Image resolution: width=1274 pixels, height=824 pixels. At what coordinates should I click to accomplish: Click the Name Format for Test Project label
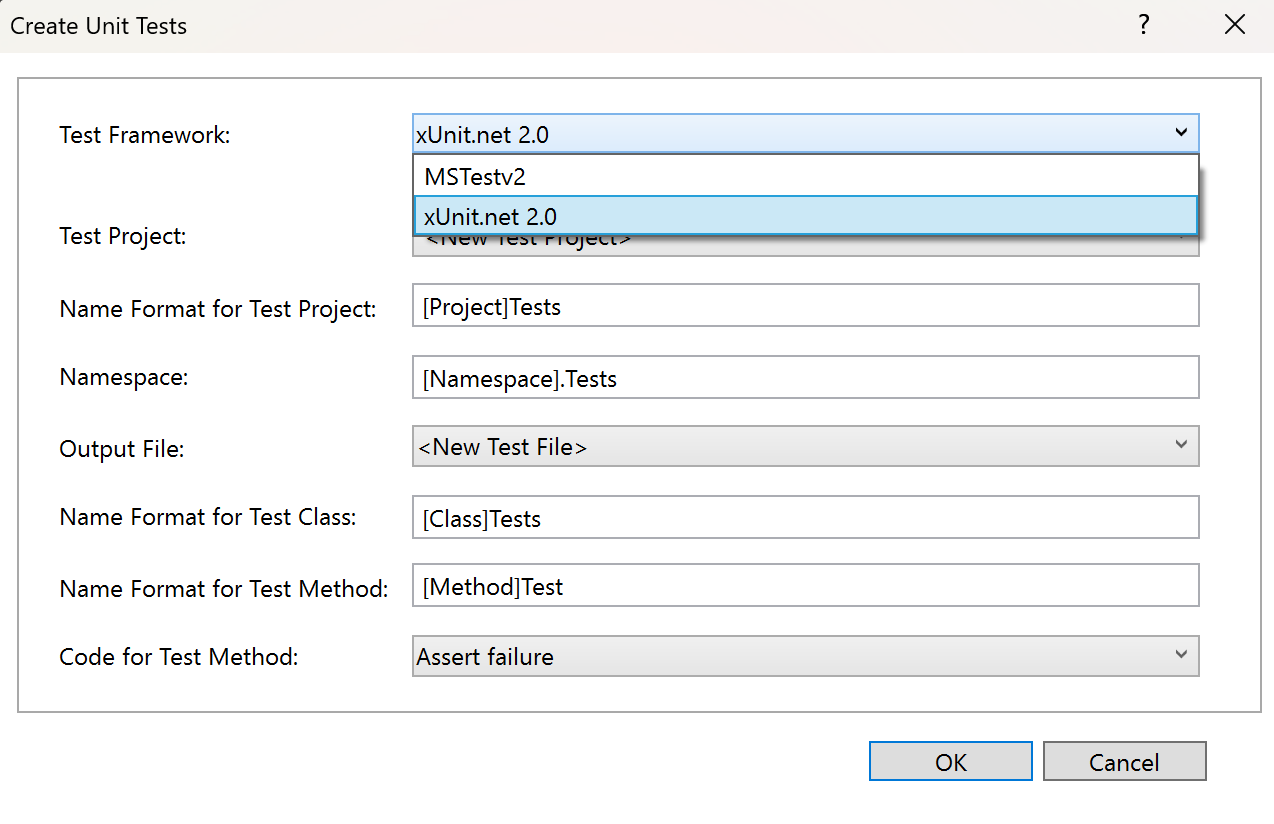pos(218,309)
